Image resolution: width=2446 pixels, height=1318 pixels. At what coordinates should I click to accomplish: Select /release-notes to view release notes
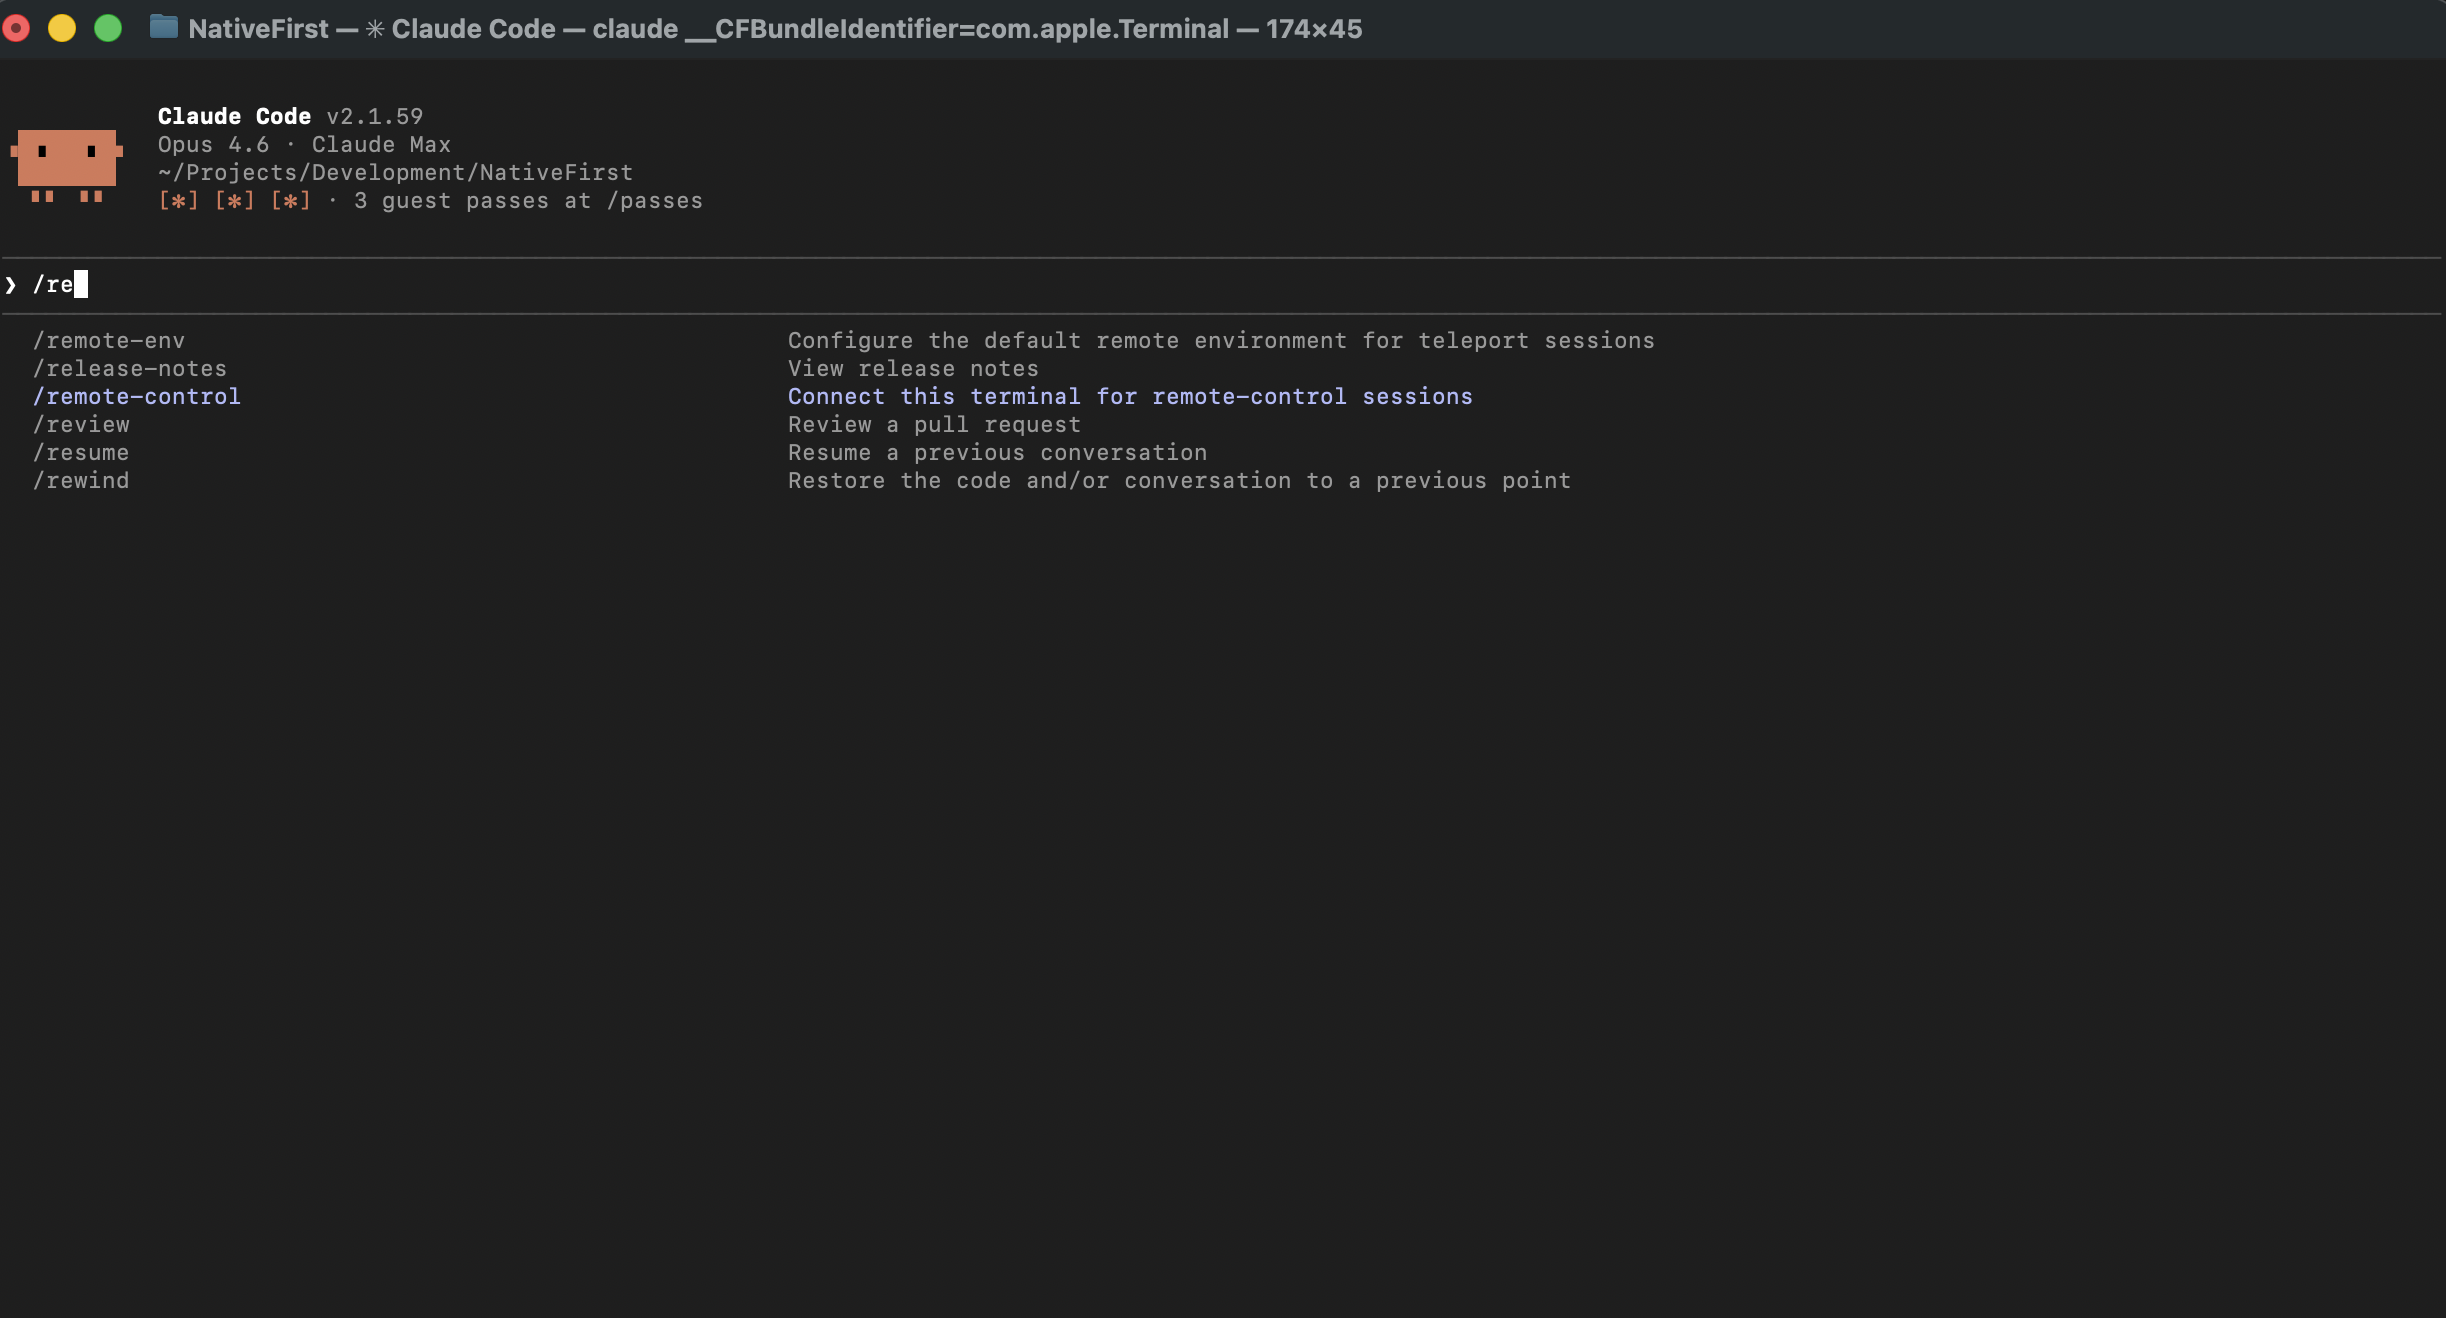[130, 368]
